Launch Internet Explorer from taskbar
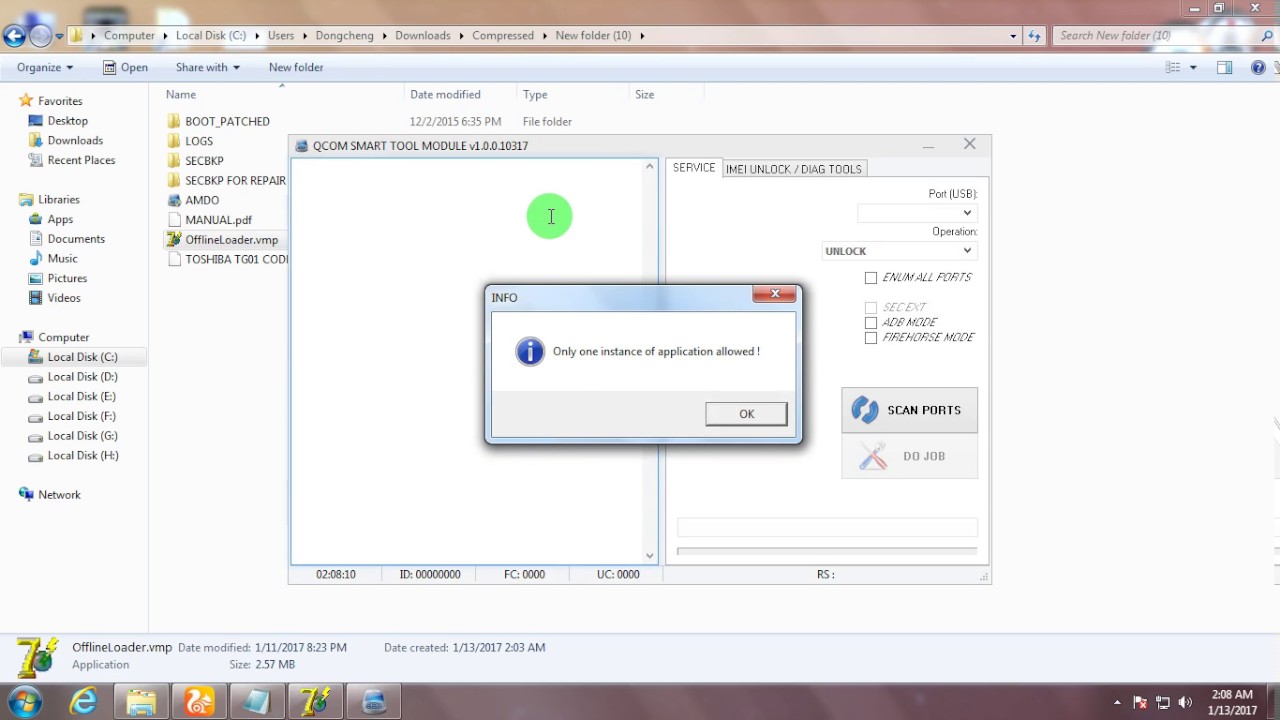 click(x=83, y=702)
